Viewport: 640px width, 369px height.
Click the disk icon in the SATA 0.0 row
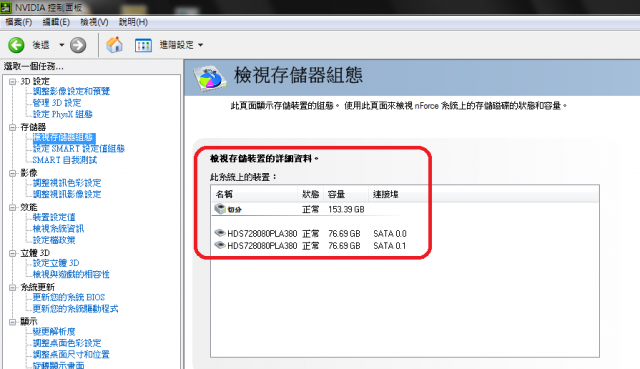pos(220,233)
